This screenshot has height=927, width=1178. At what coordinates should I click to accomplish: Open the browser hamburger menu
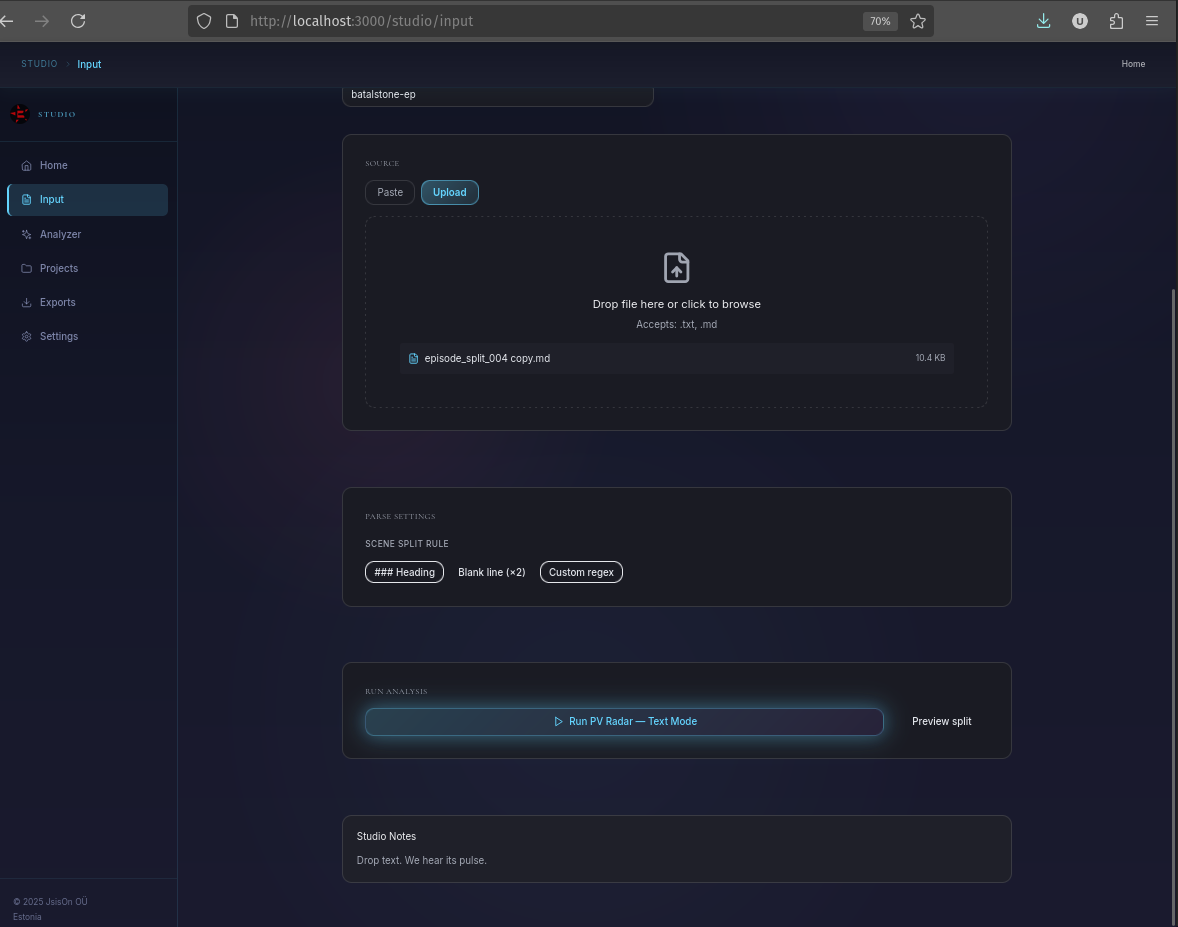pyautogui.click(x=1152, y=20)
